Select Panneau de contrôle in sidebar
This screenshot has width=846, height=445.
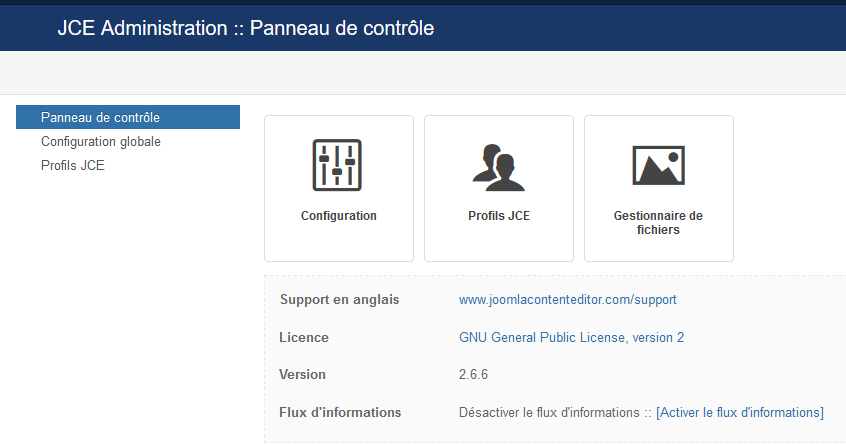128,117
